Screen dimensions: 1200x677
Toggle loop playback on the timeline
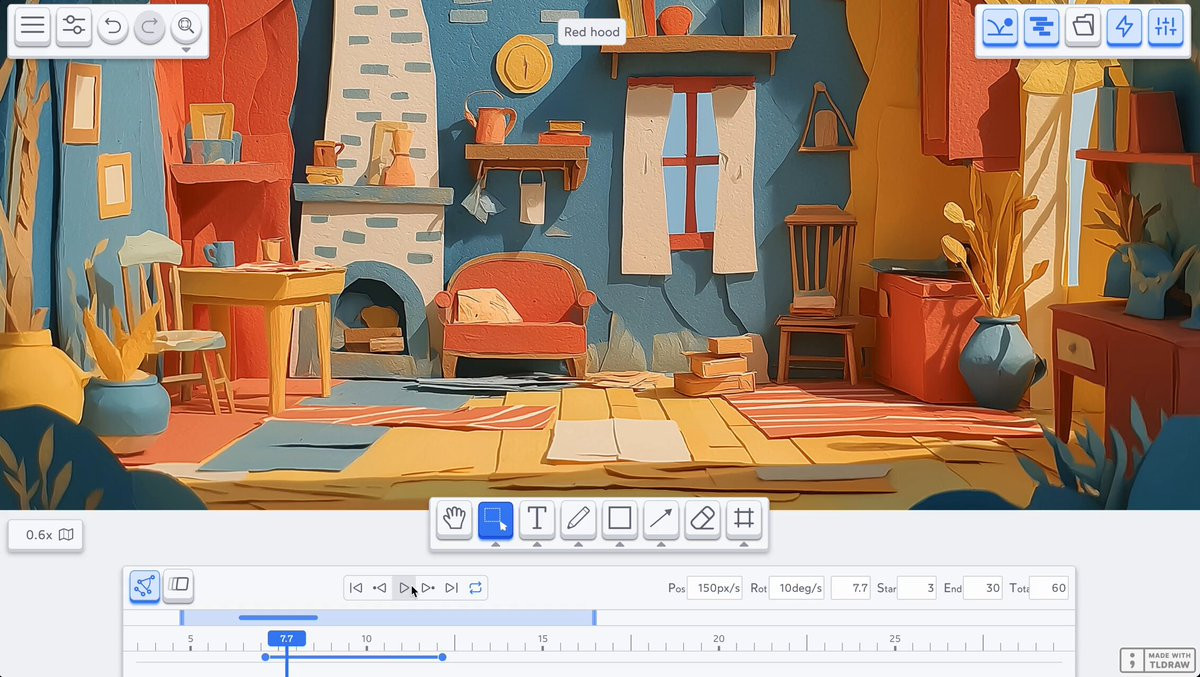pos(476,588)
